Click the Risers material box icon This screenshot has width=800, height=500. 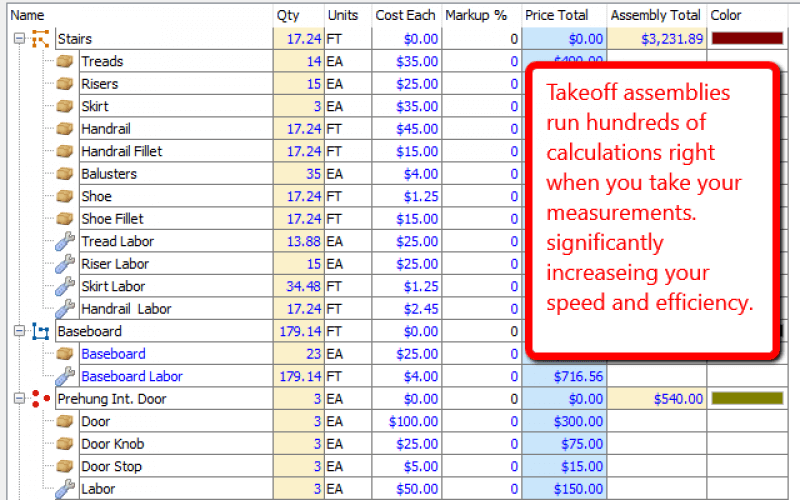[x=64, y=84]
